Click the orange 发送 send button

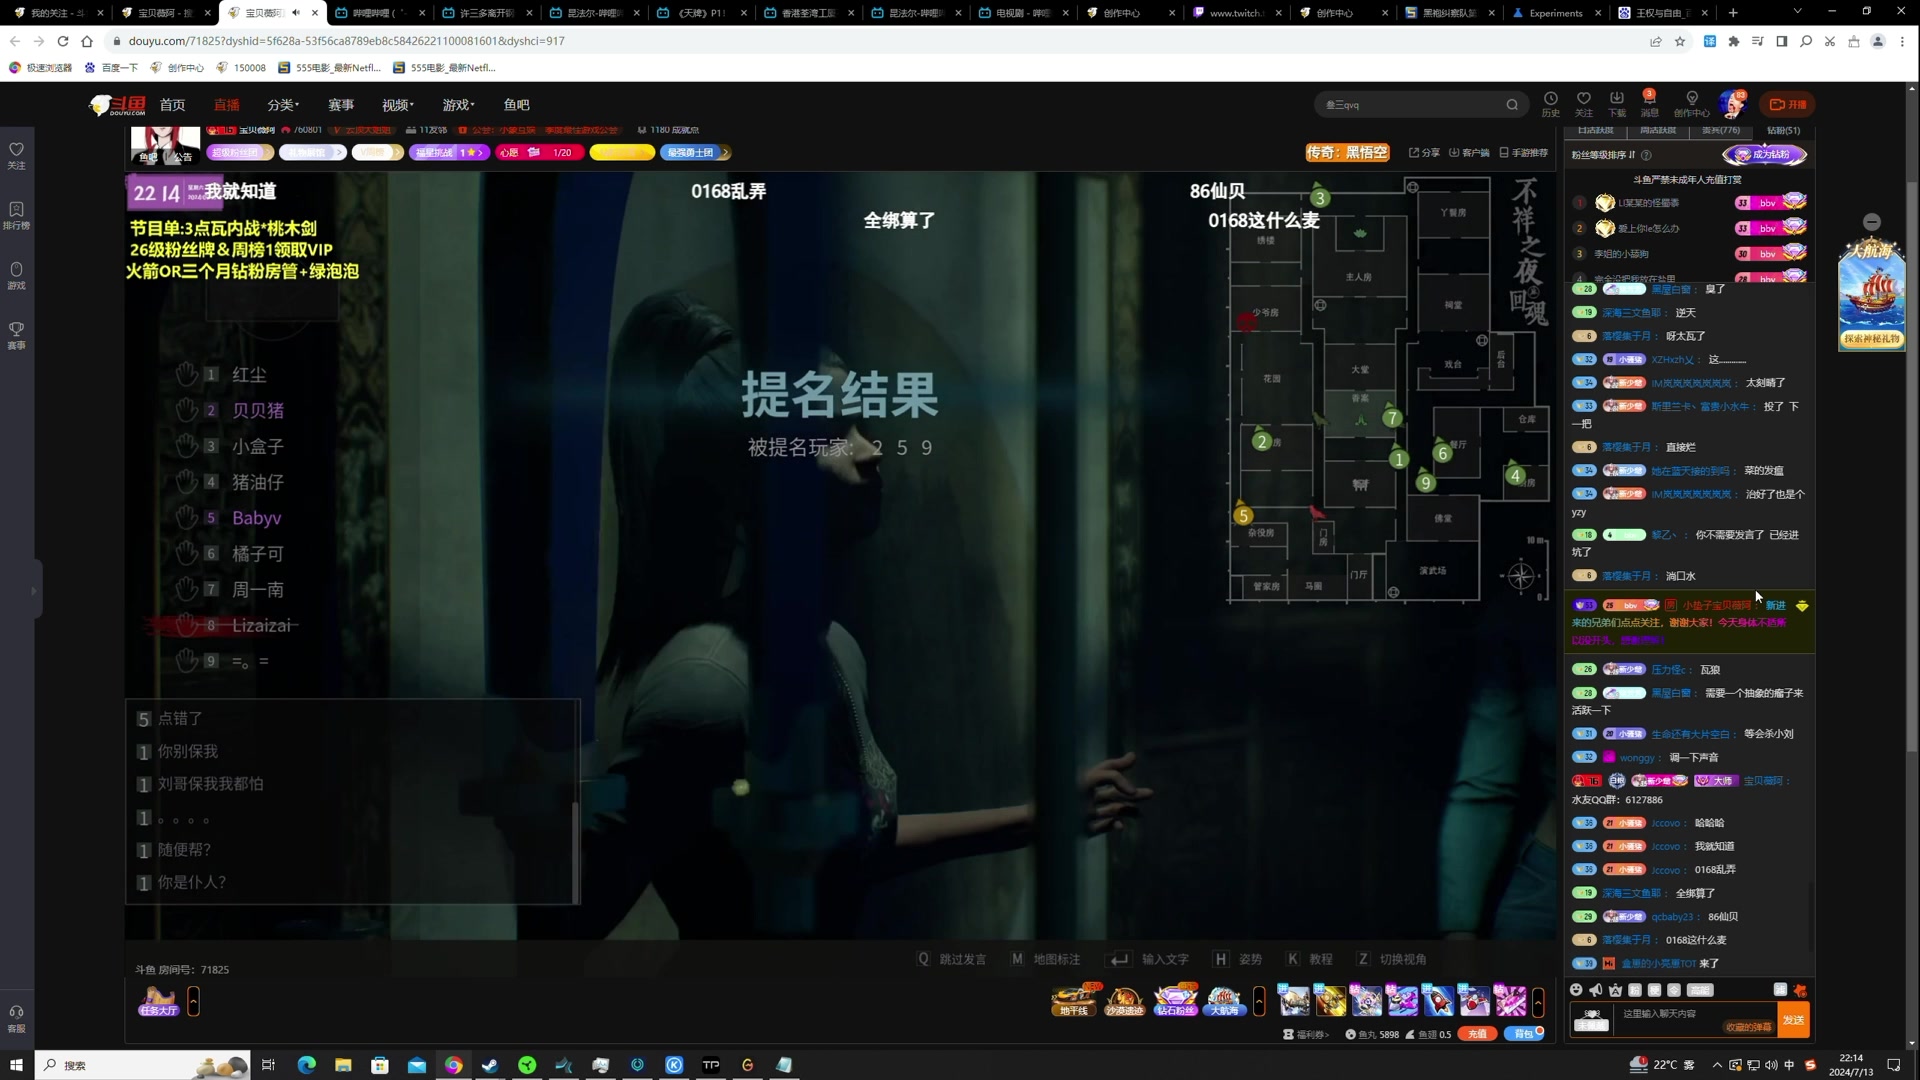[x=1793, y=1020]
